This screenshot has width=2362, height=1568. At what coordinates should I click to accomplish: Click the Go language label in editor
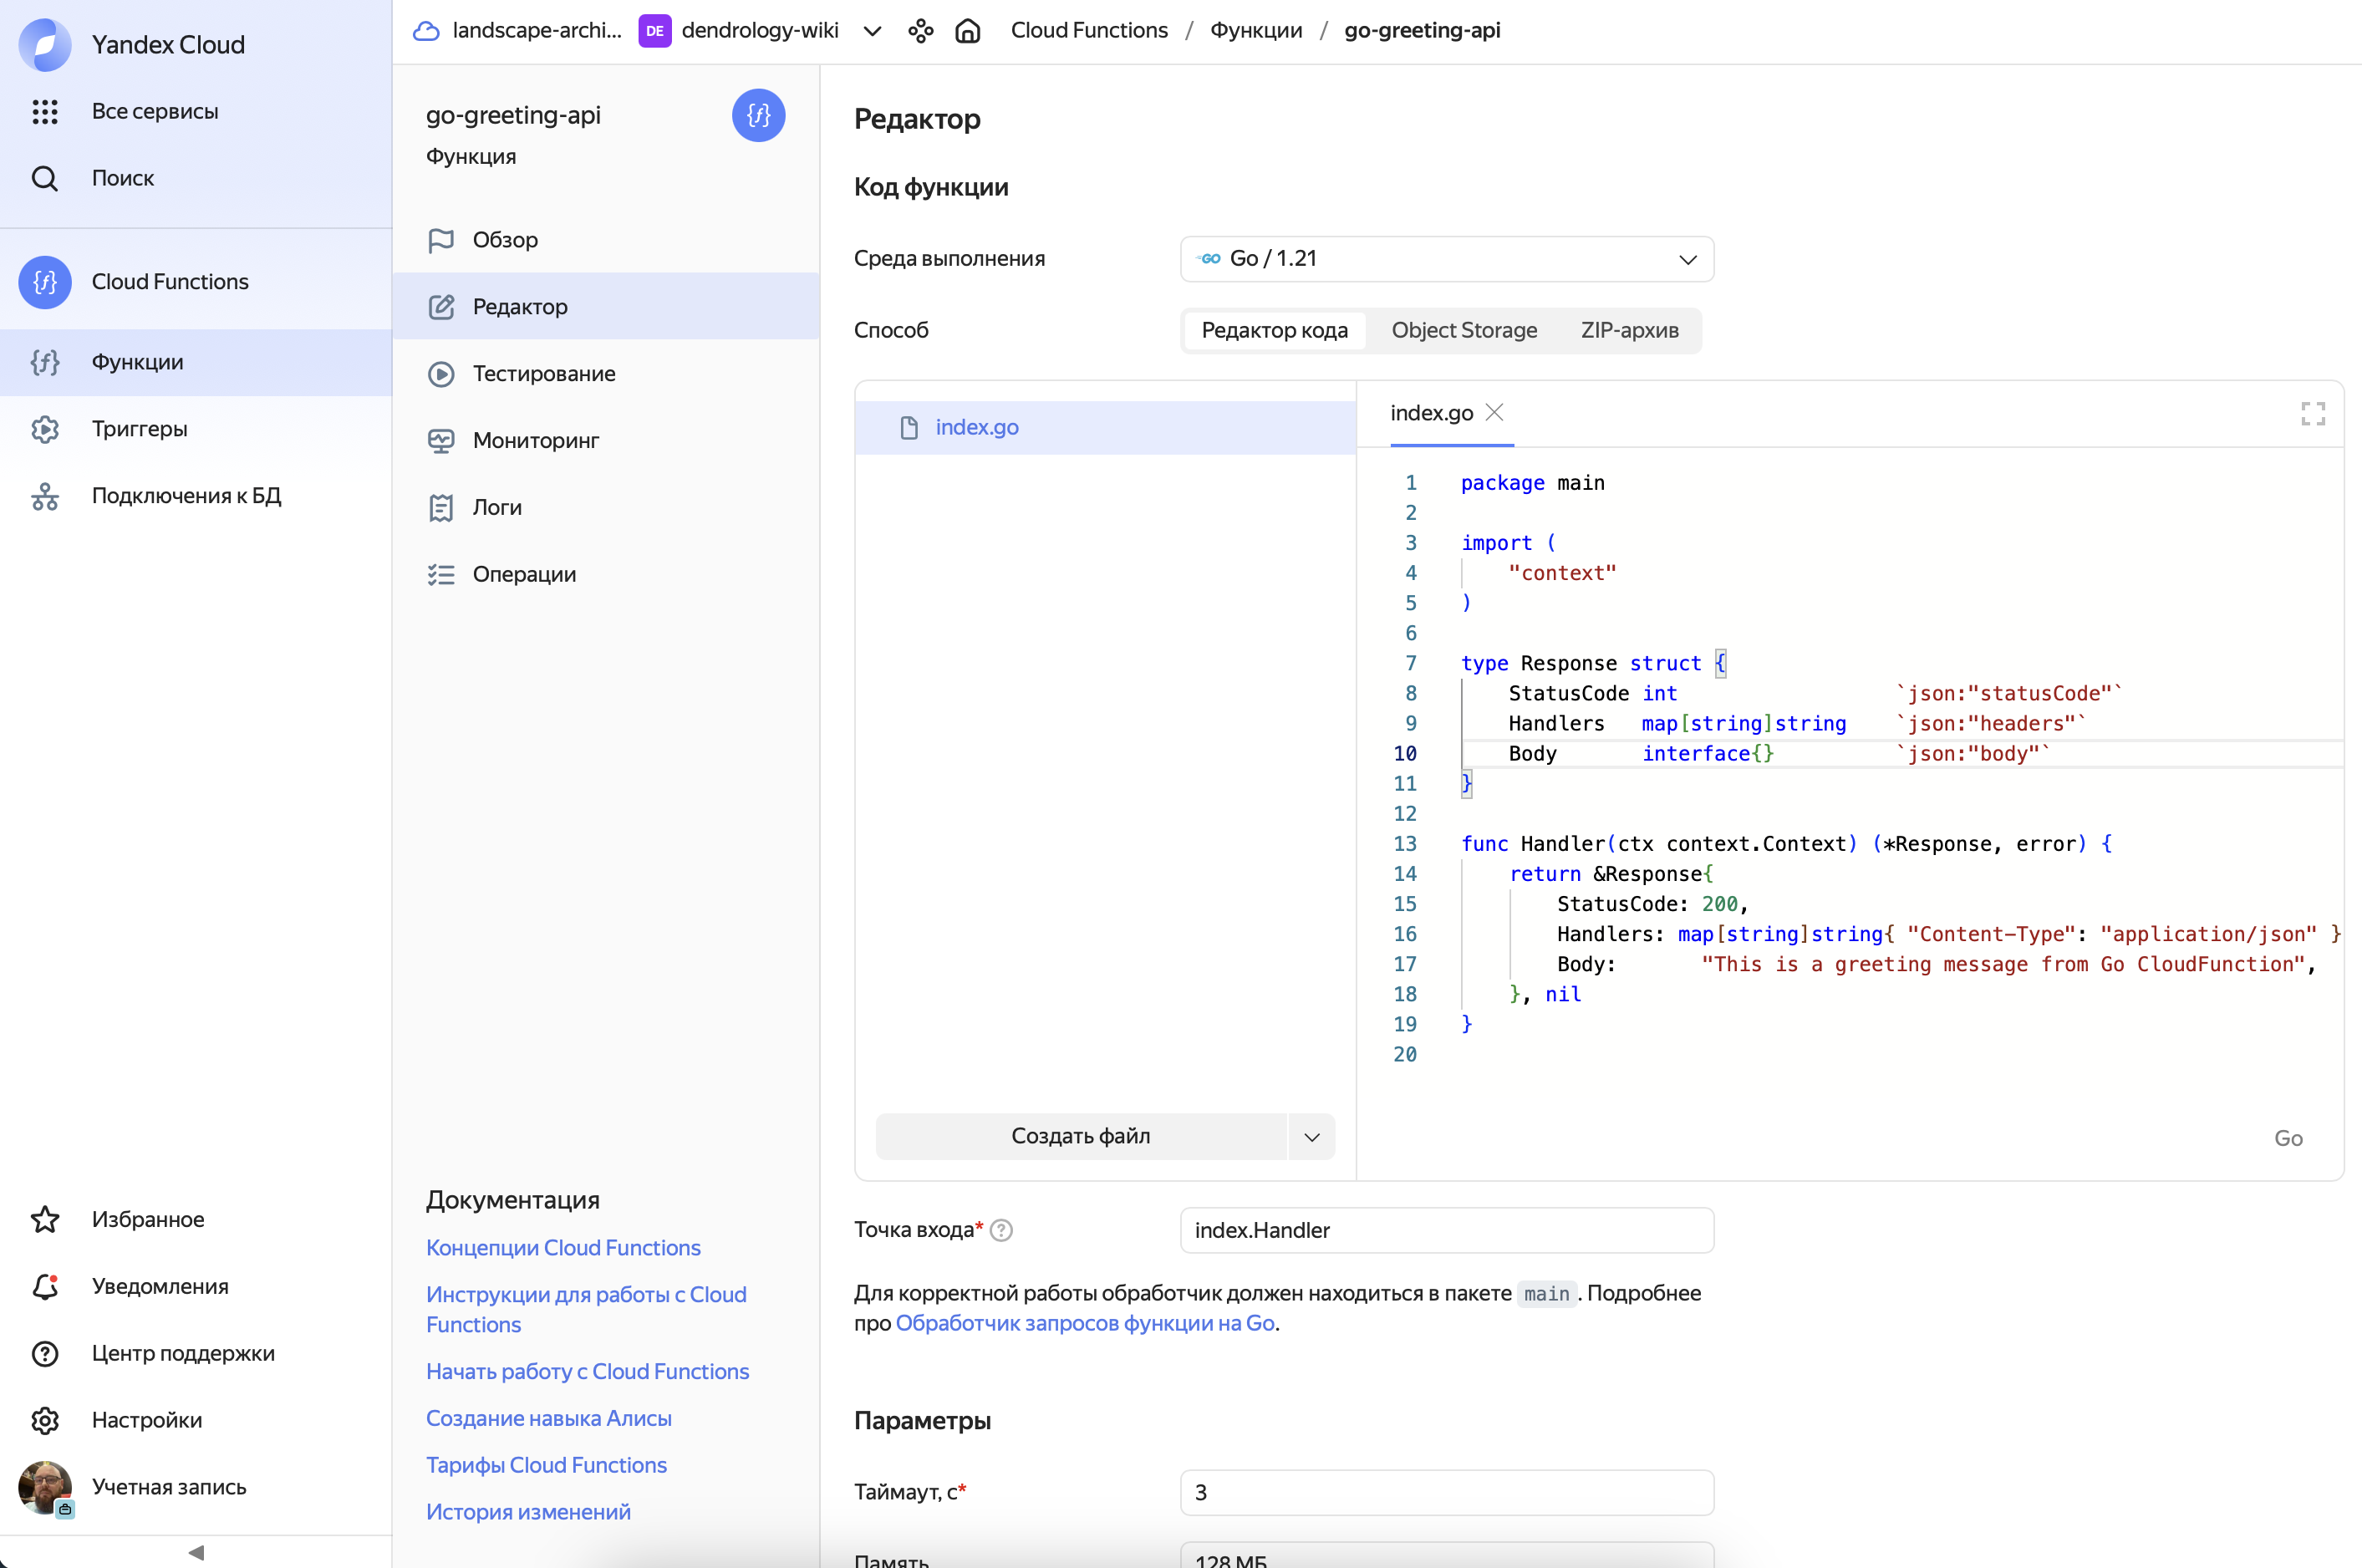tap(2288, 1139)
